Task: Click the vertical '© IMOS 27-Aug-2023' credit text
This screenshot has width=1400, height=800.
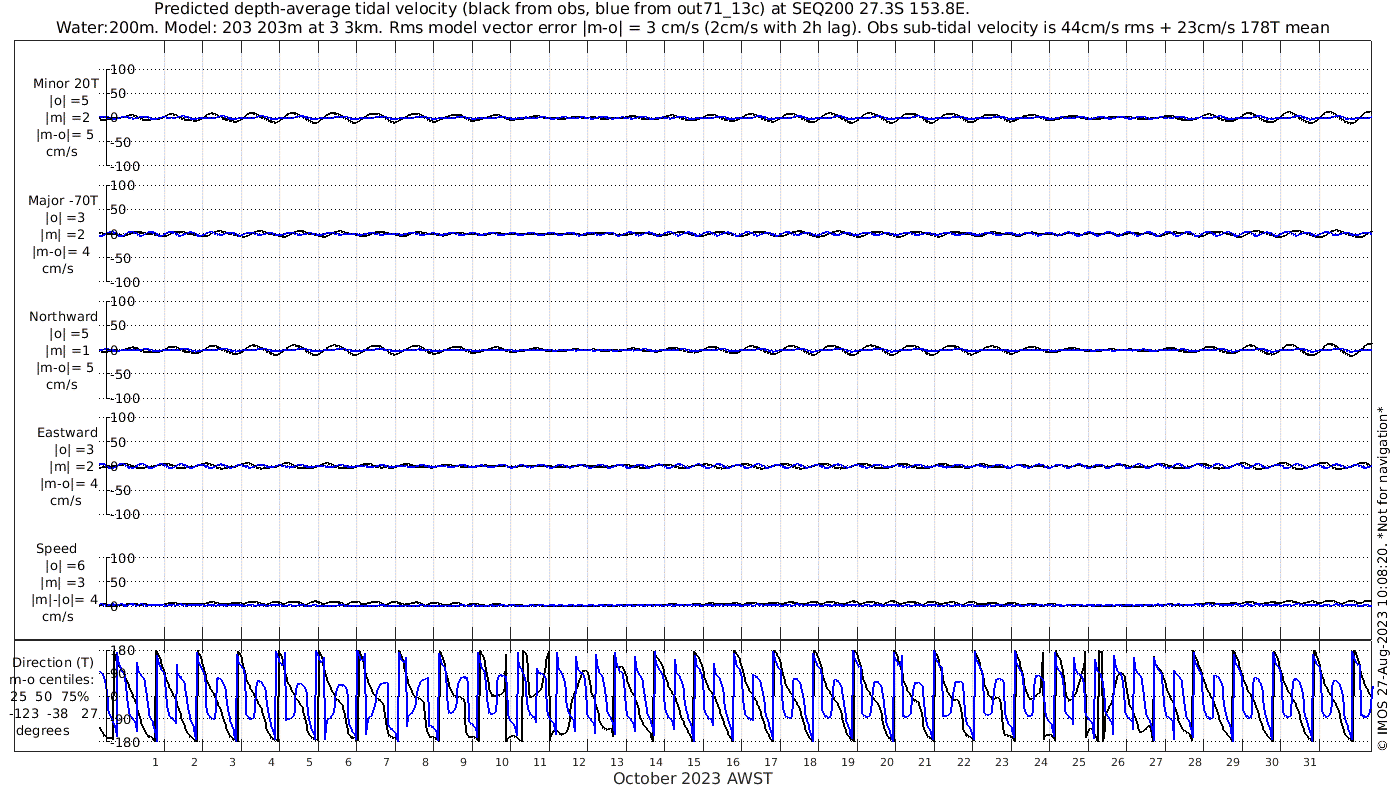Action: coord(1383,577)
